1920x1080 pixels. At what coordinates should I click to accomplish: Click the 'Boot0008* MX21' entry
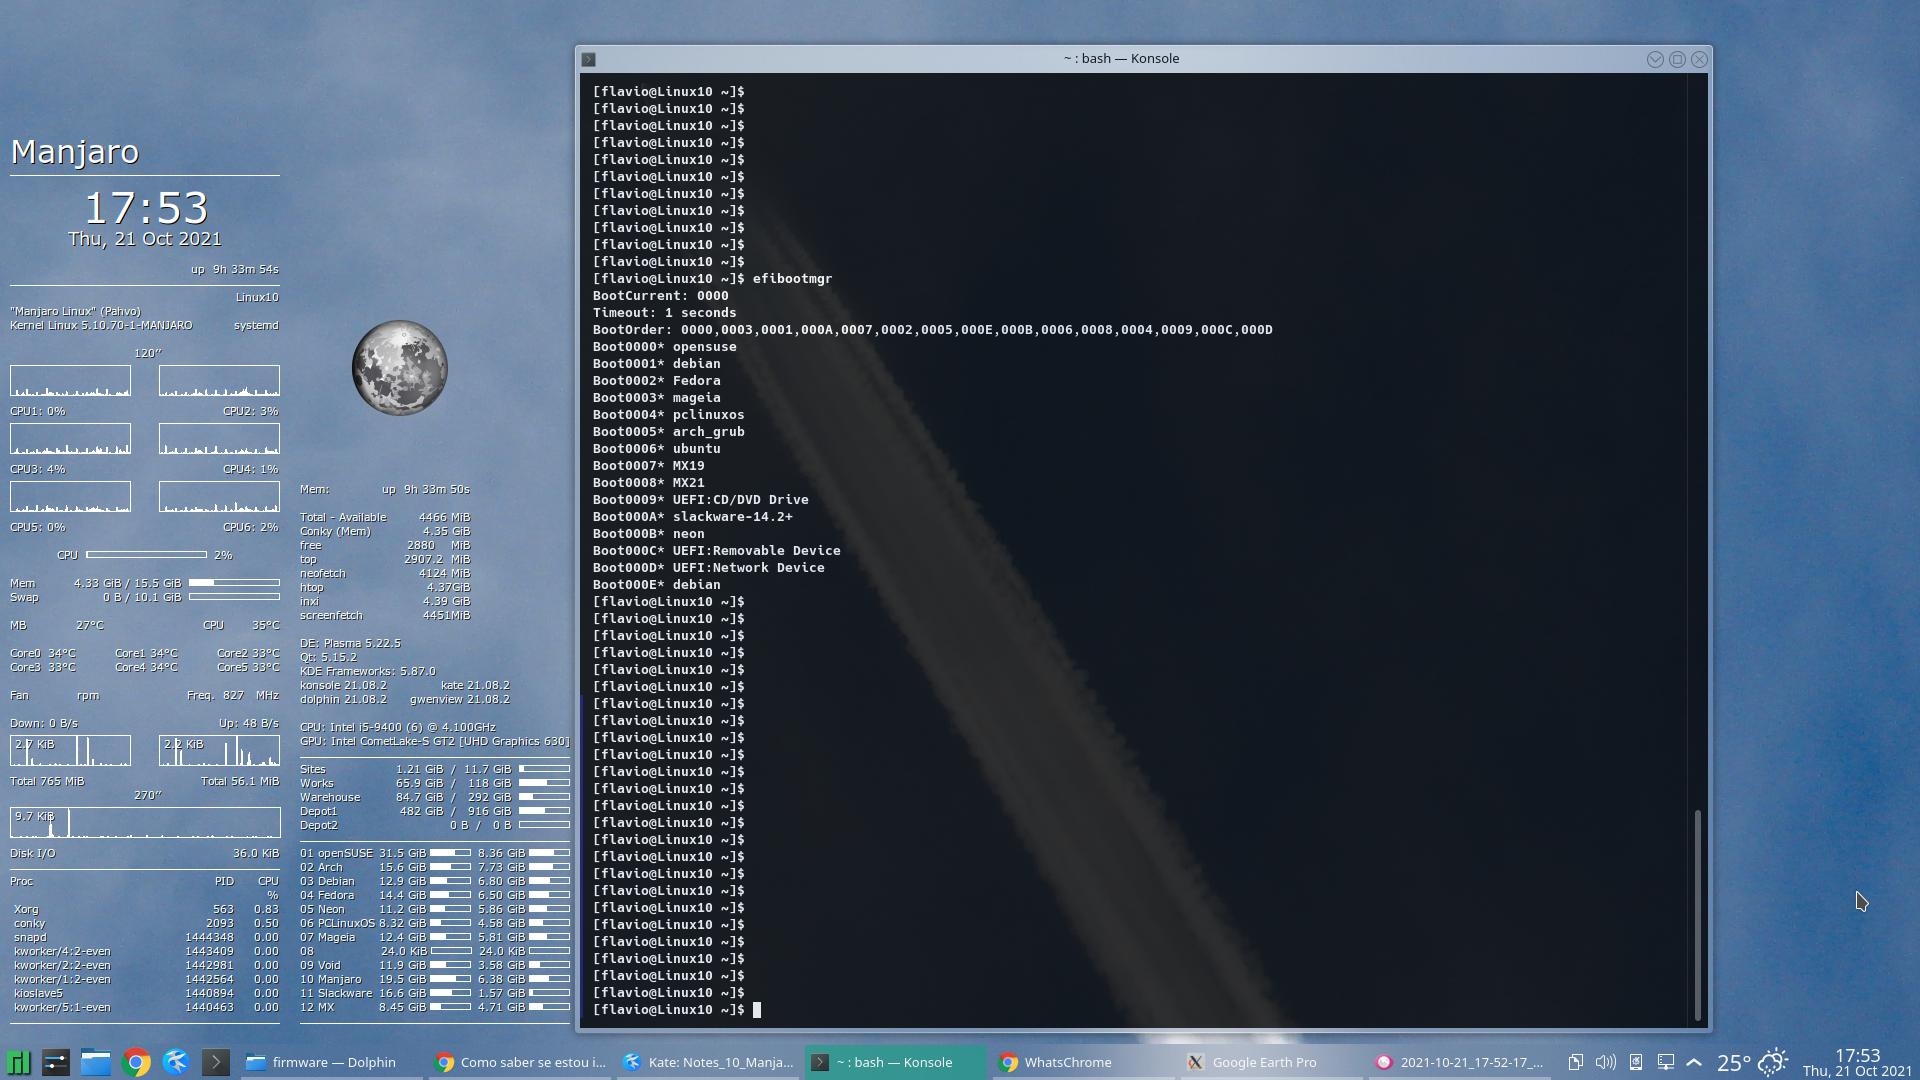point(648,483)
